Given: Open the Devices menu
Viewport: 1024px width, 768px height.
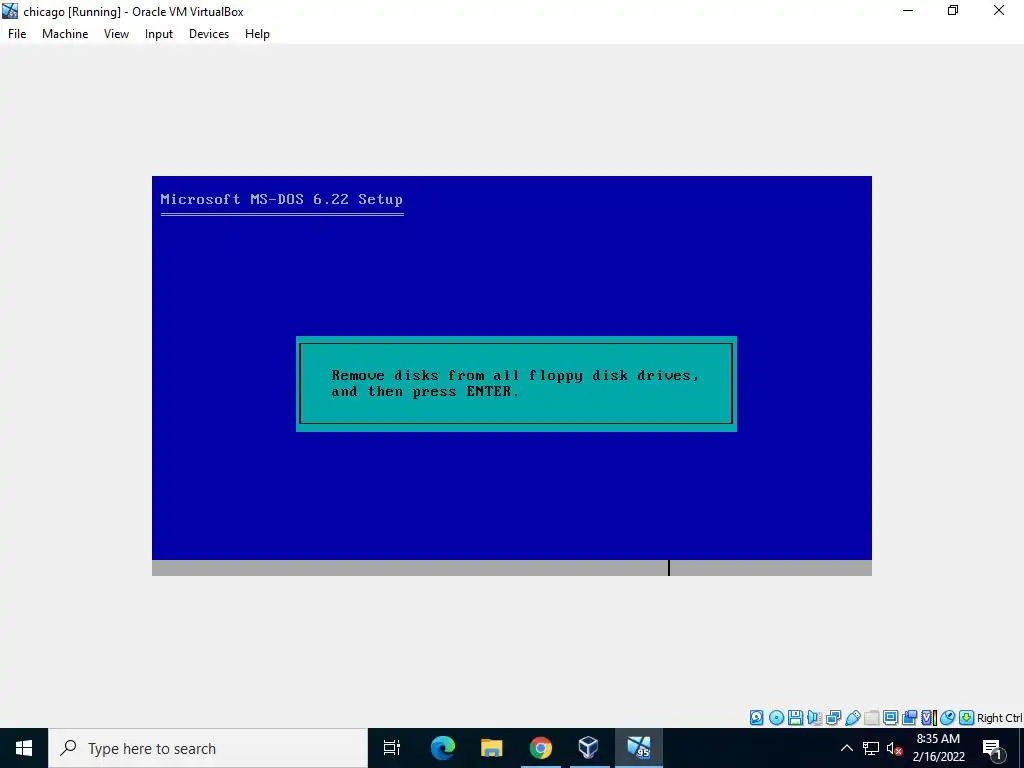Looking at the screenshot, I should (209, 34).
